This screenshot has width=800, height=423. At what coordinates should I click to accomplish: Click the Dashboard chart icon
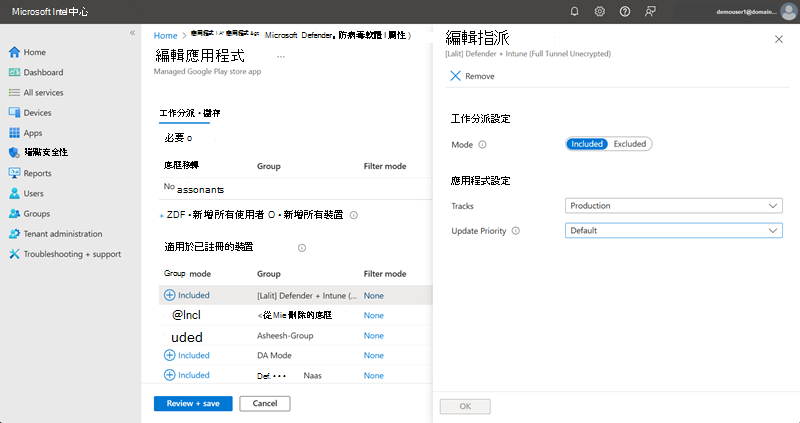coord(14,72)
